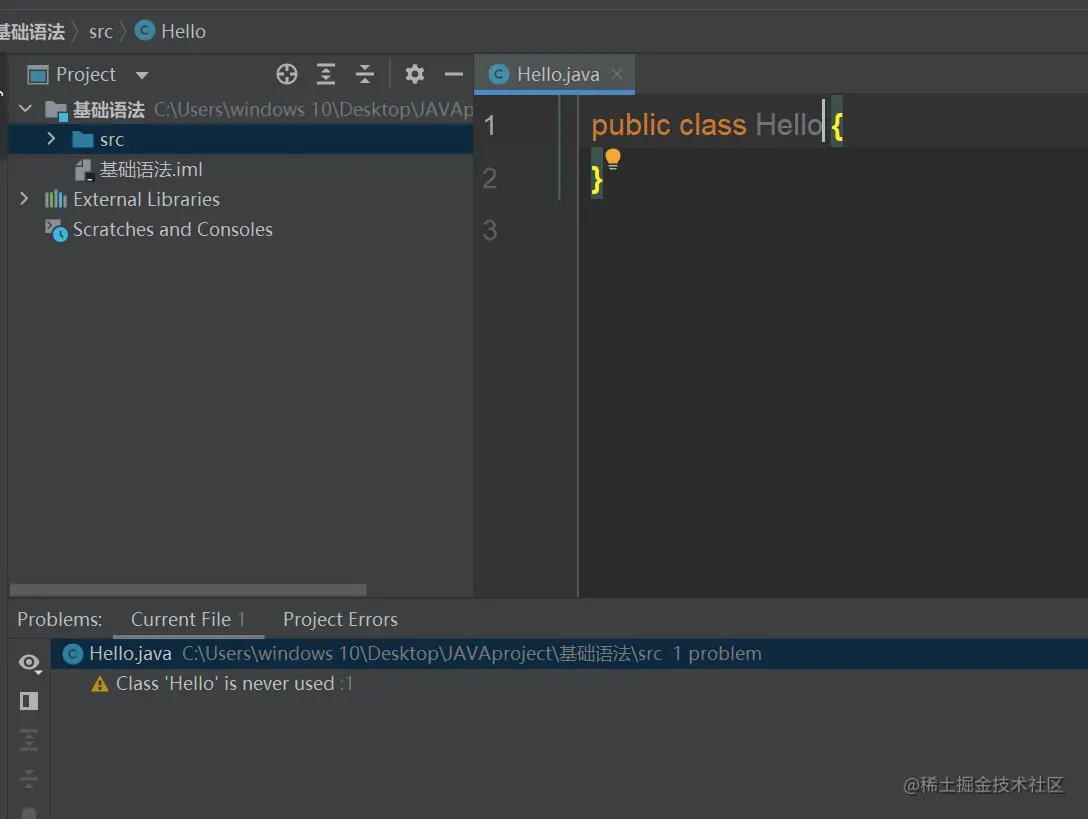Click the Project panel horizontal scrollbar

[x=188, y=590]
